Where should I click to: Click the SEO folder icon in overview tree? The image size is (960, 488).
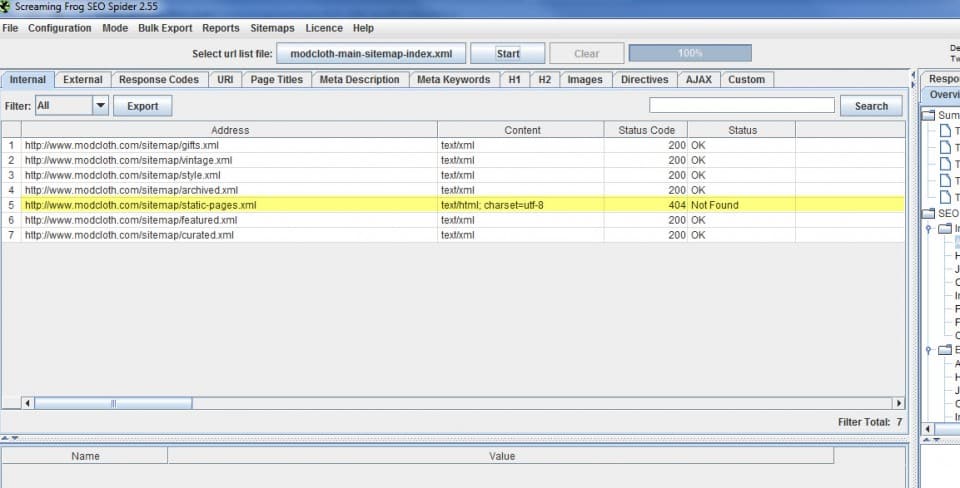pos(929,214)
